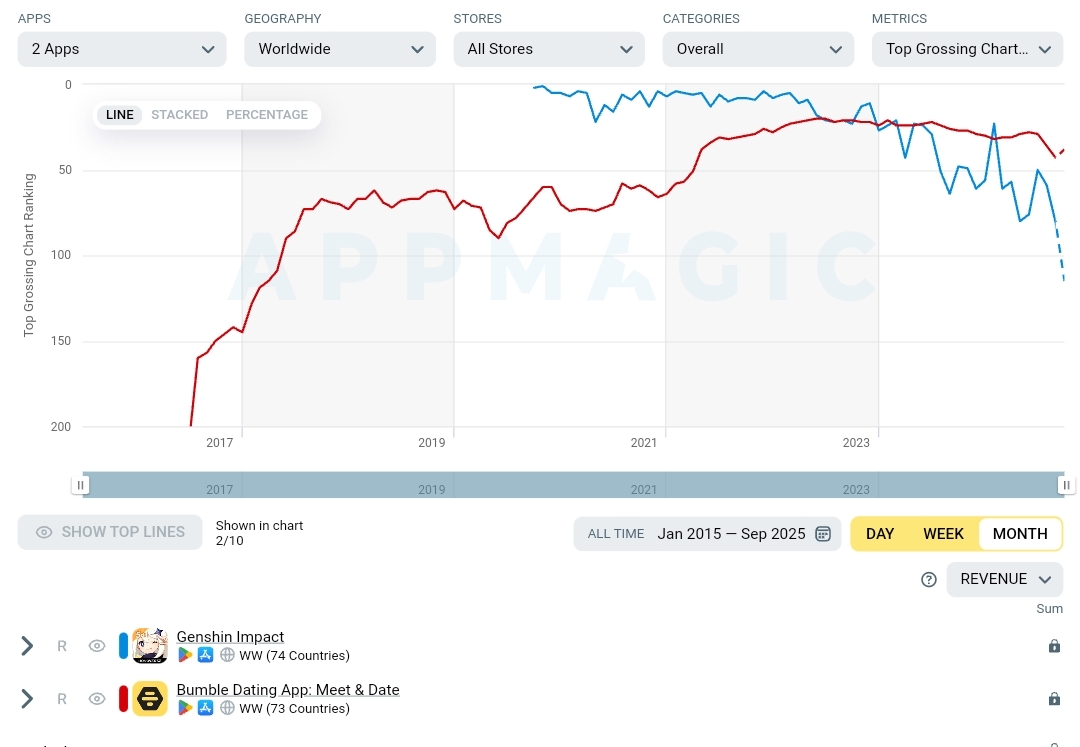Click the left handle of timeline range slider
This screenshot has height=747, width=1080.
[x=81, y=485]
